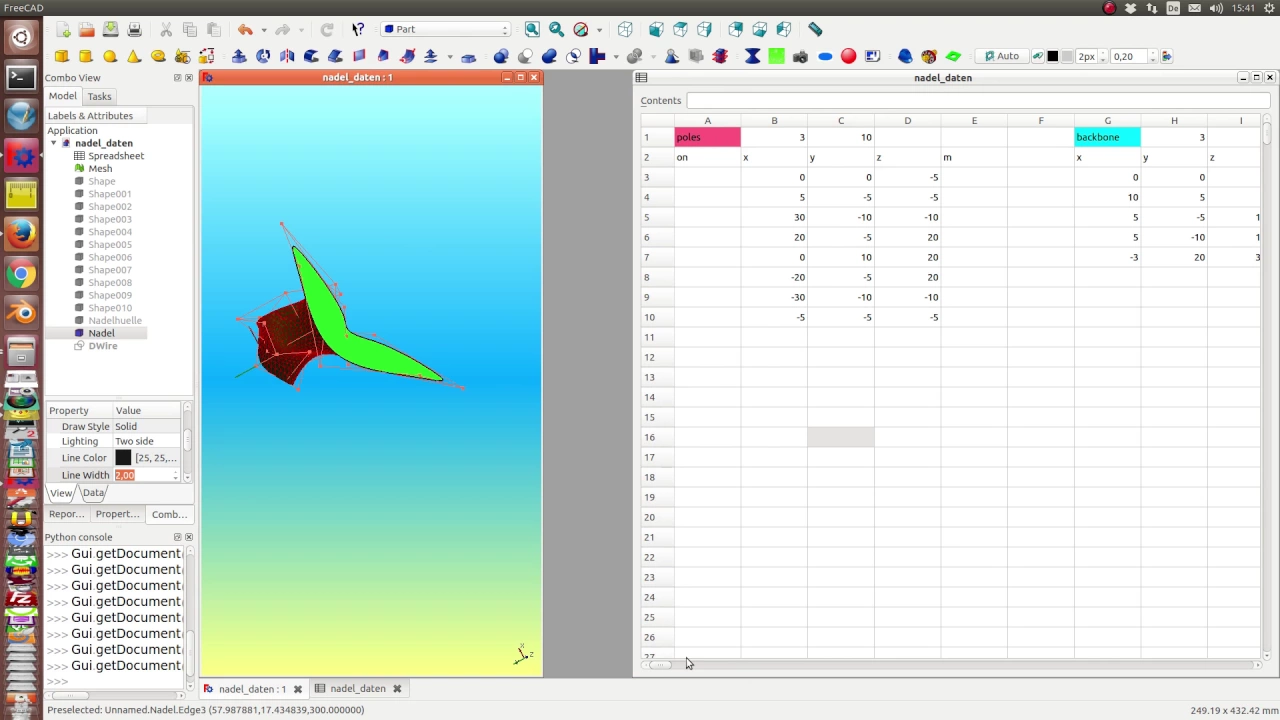Image resolution: width=1280 pixels, height=720 pixels.
Task: Select Mesh in the model tree
Action: [x=100, y=169]
